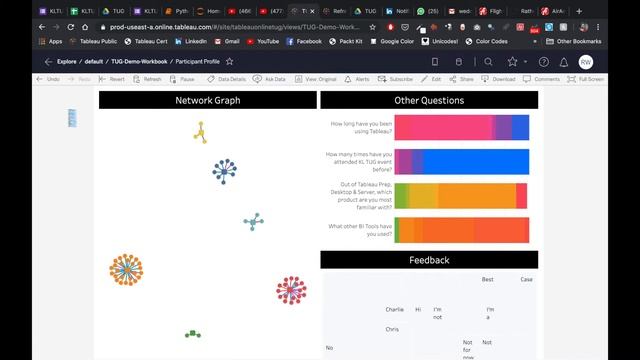Open Chrome three-dot menu
The height and width of the screenshot is (360, 640).
598,27
